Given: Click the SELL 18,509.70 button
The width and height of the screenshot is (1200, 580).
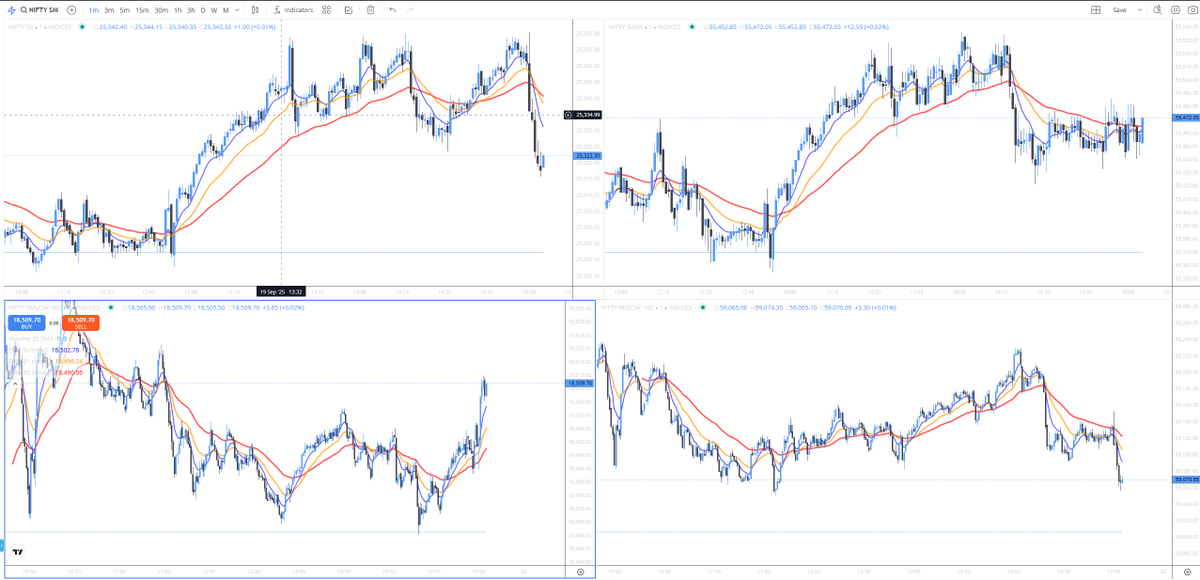Looking at the screenshot, I should click(x=80, y=323).
